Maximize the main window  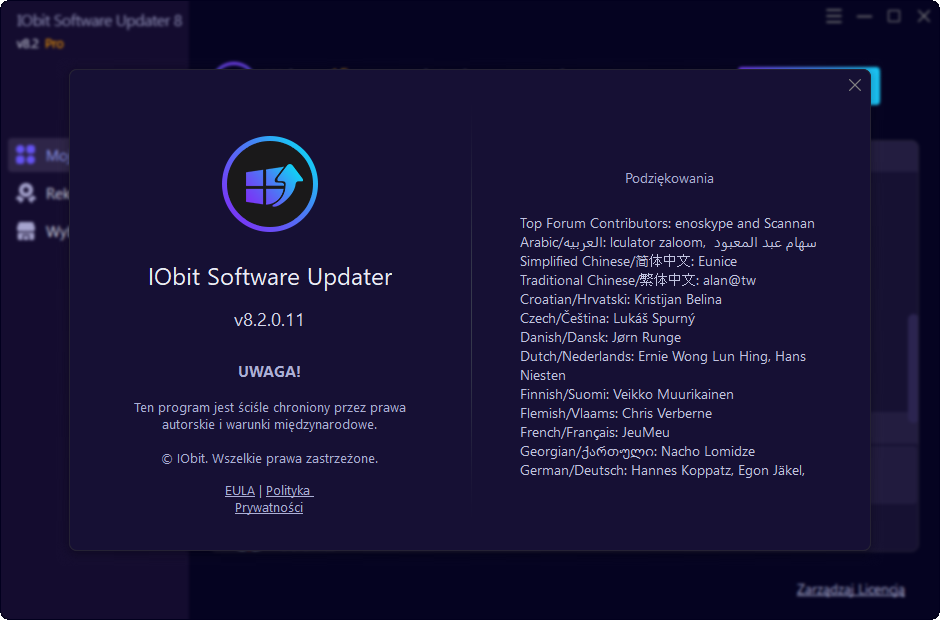point(894,16)
